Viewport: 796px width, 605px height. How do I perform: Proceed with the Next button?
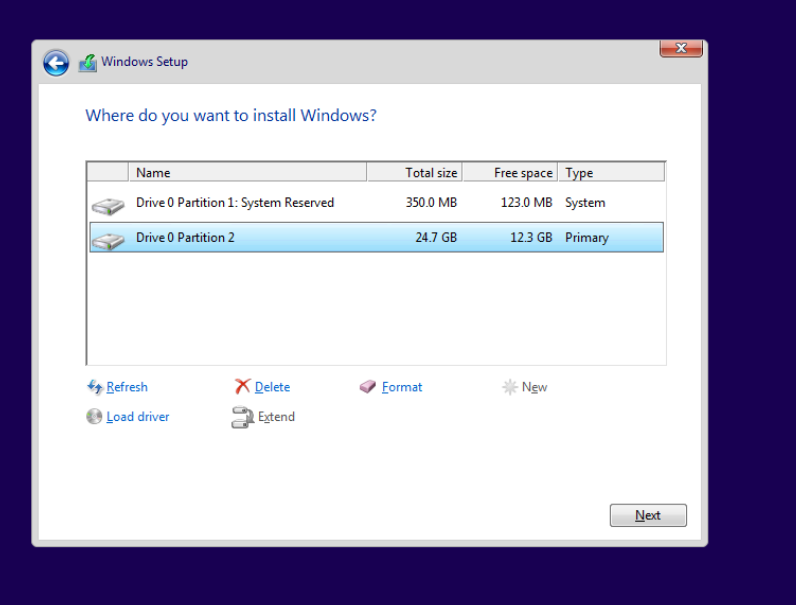(648, 515)
